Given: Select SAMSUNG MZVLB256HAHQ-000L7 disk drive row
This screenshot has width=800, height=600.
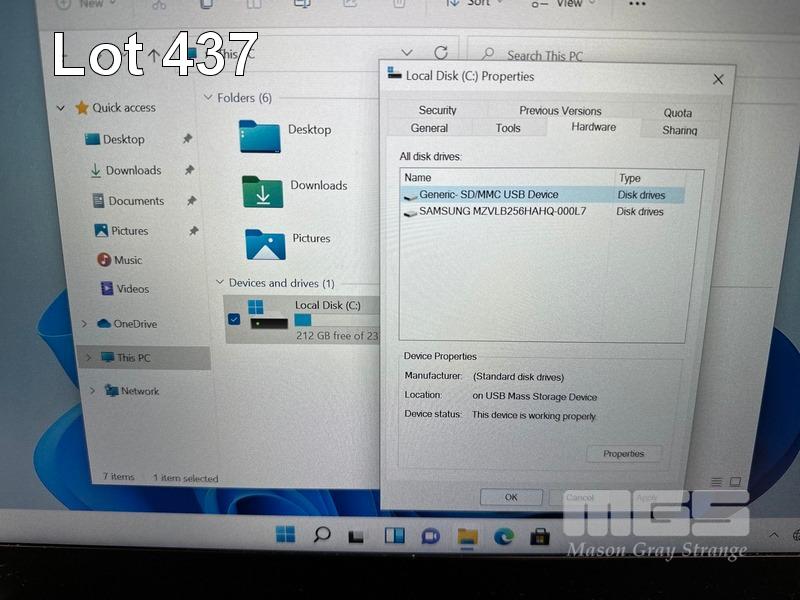Looking at the screenshot, I should pyautogui.click(x=502, y=212).
